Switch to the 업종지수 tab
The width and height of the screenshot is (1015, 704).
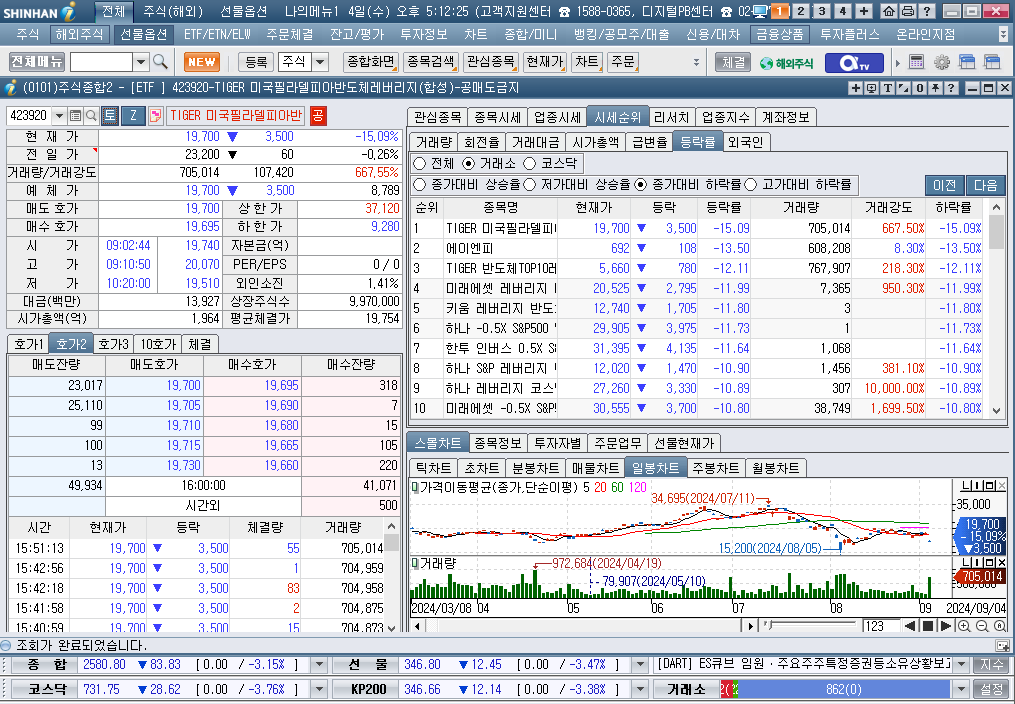tap(725, 117)
